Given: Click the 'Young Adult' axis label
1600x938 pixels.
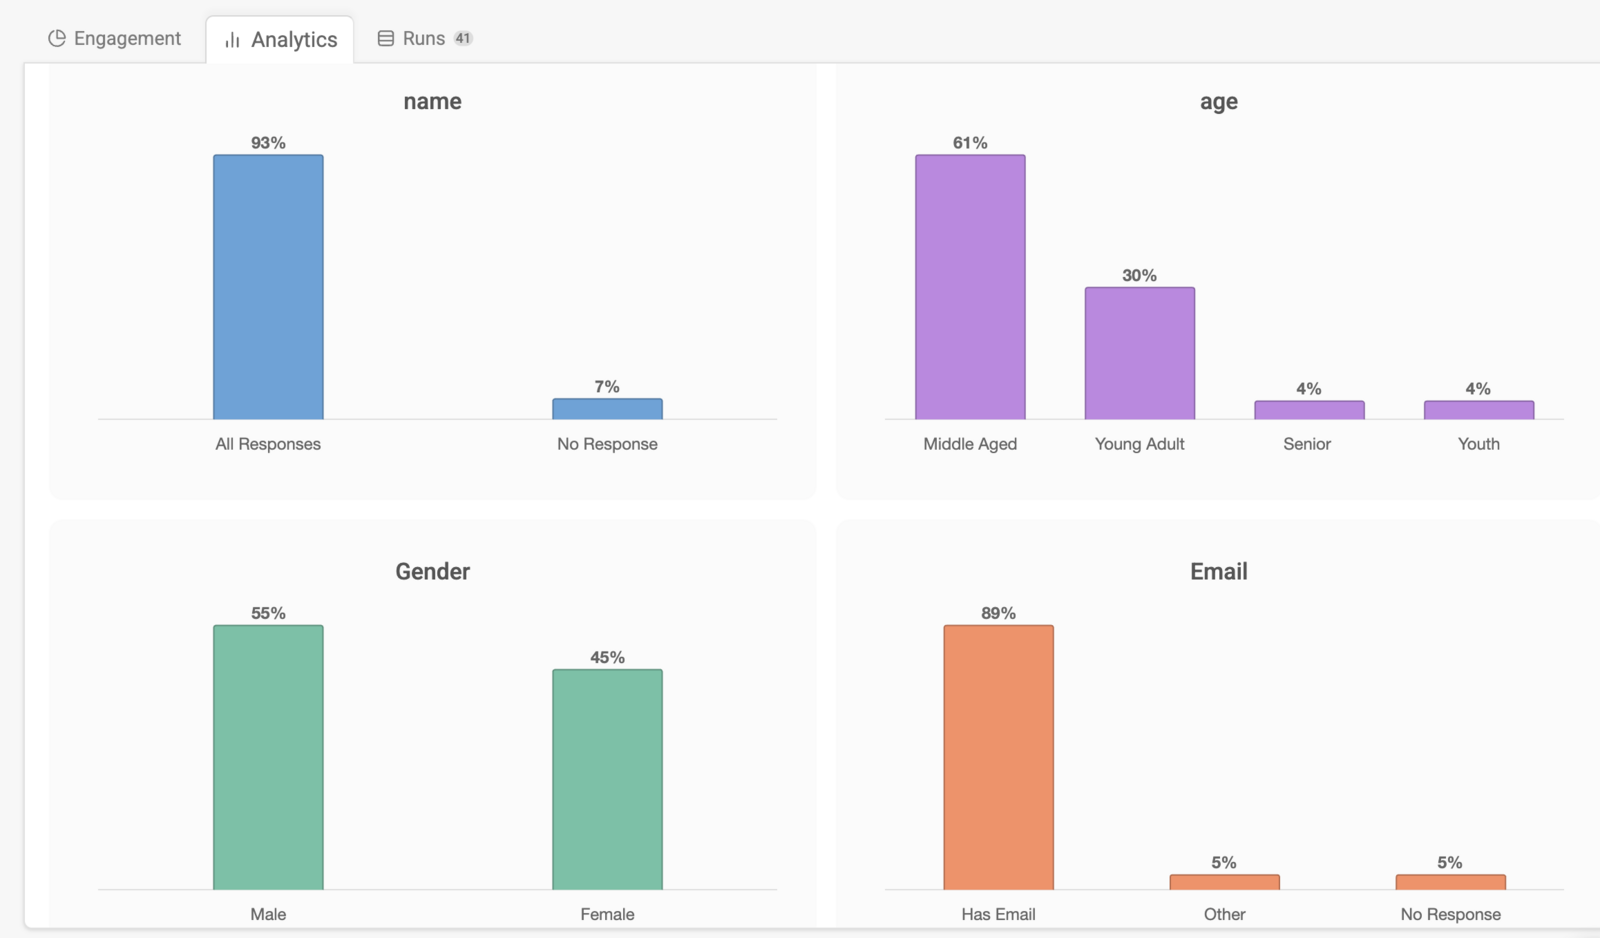Looking at the screenshot, I should click(x=1140, y=444).
